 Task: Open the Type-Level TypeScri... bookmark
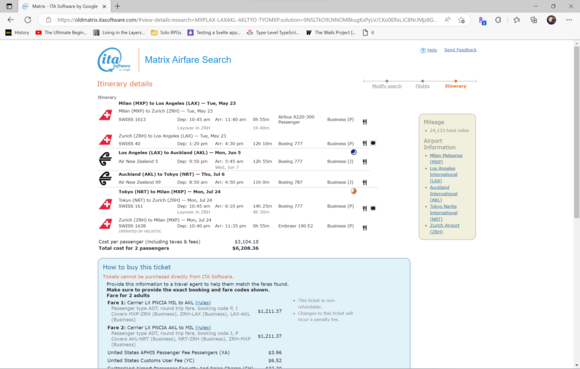(273, 33)
